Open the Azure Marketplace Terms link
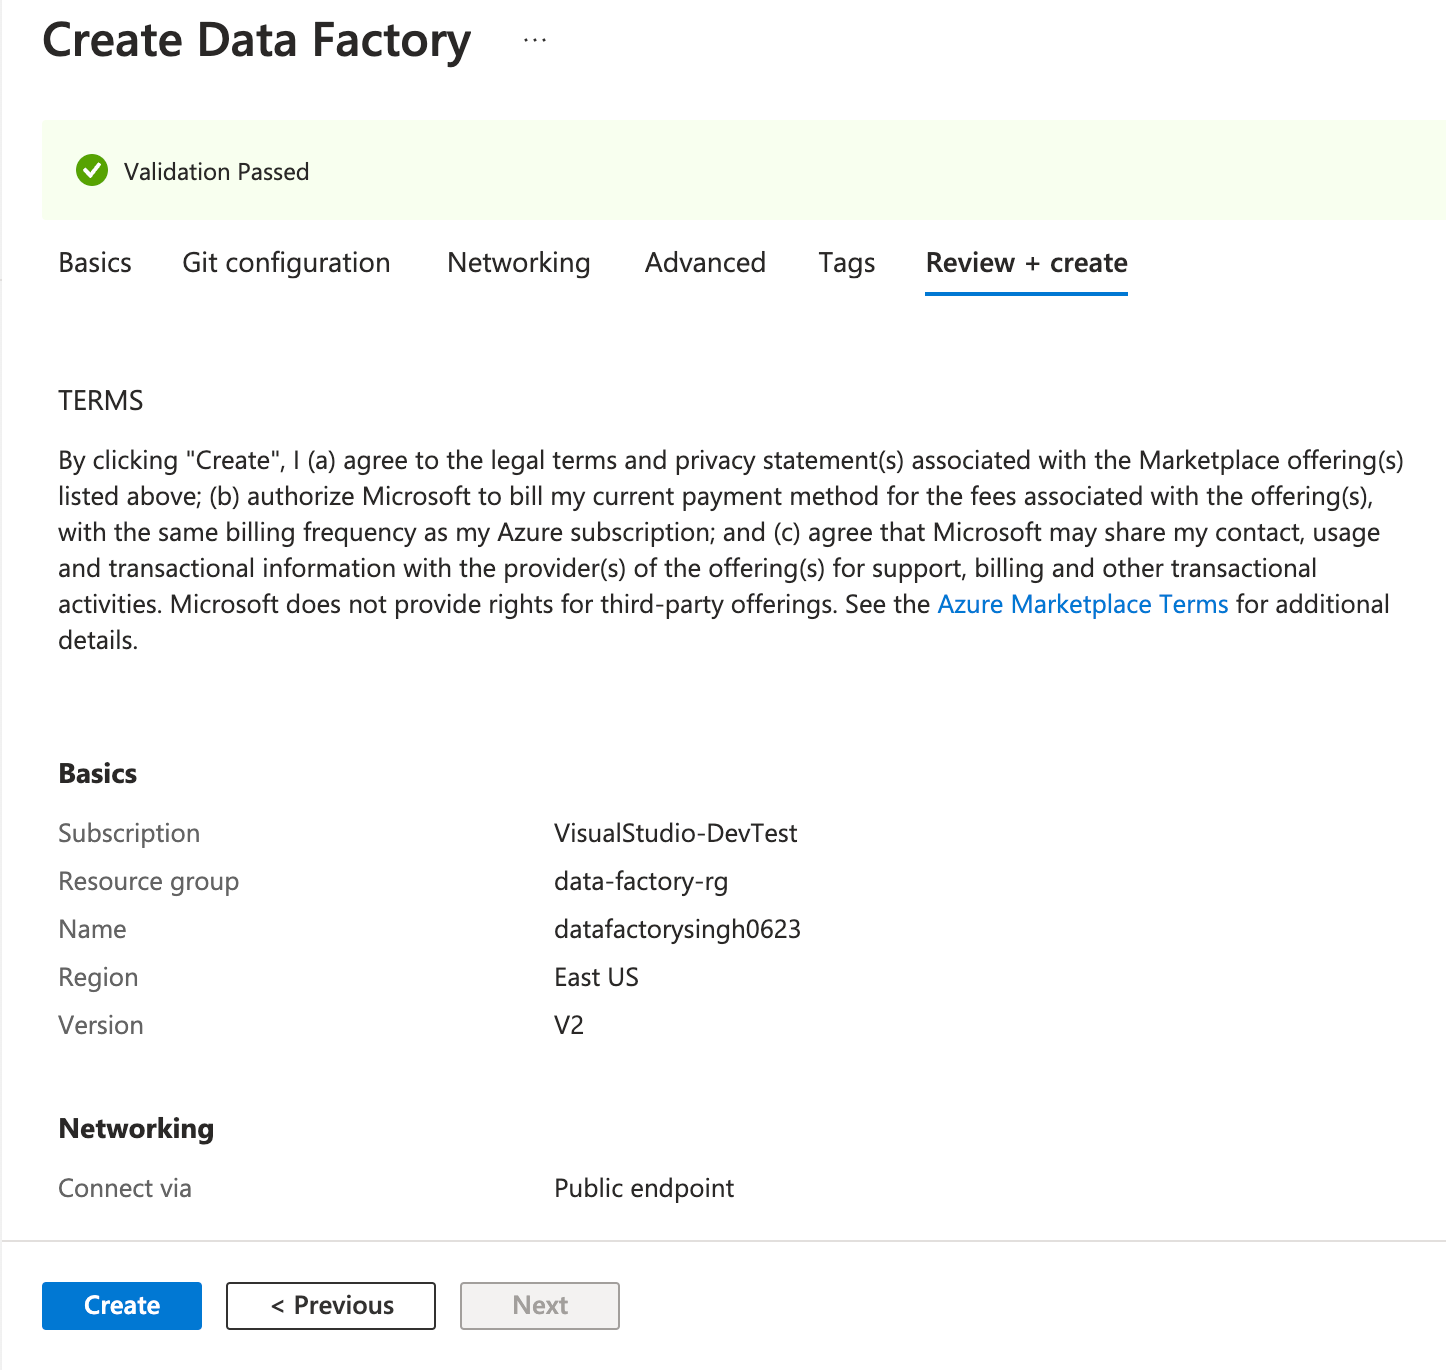The height and width of the screenshot is (1370, 1446). (x=1082, y=604)
